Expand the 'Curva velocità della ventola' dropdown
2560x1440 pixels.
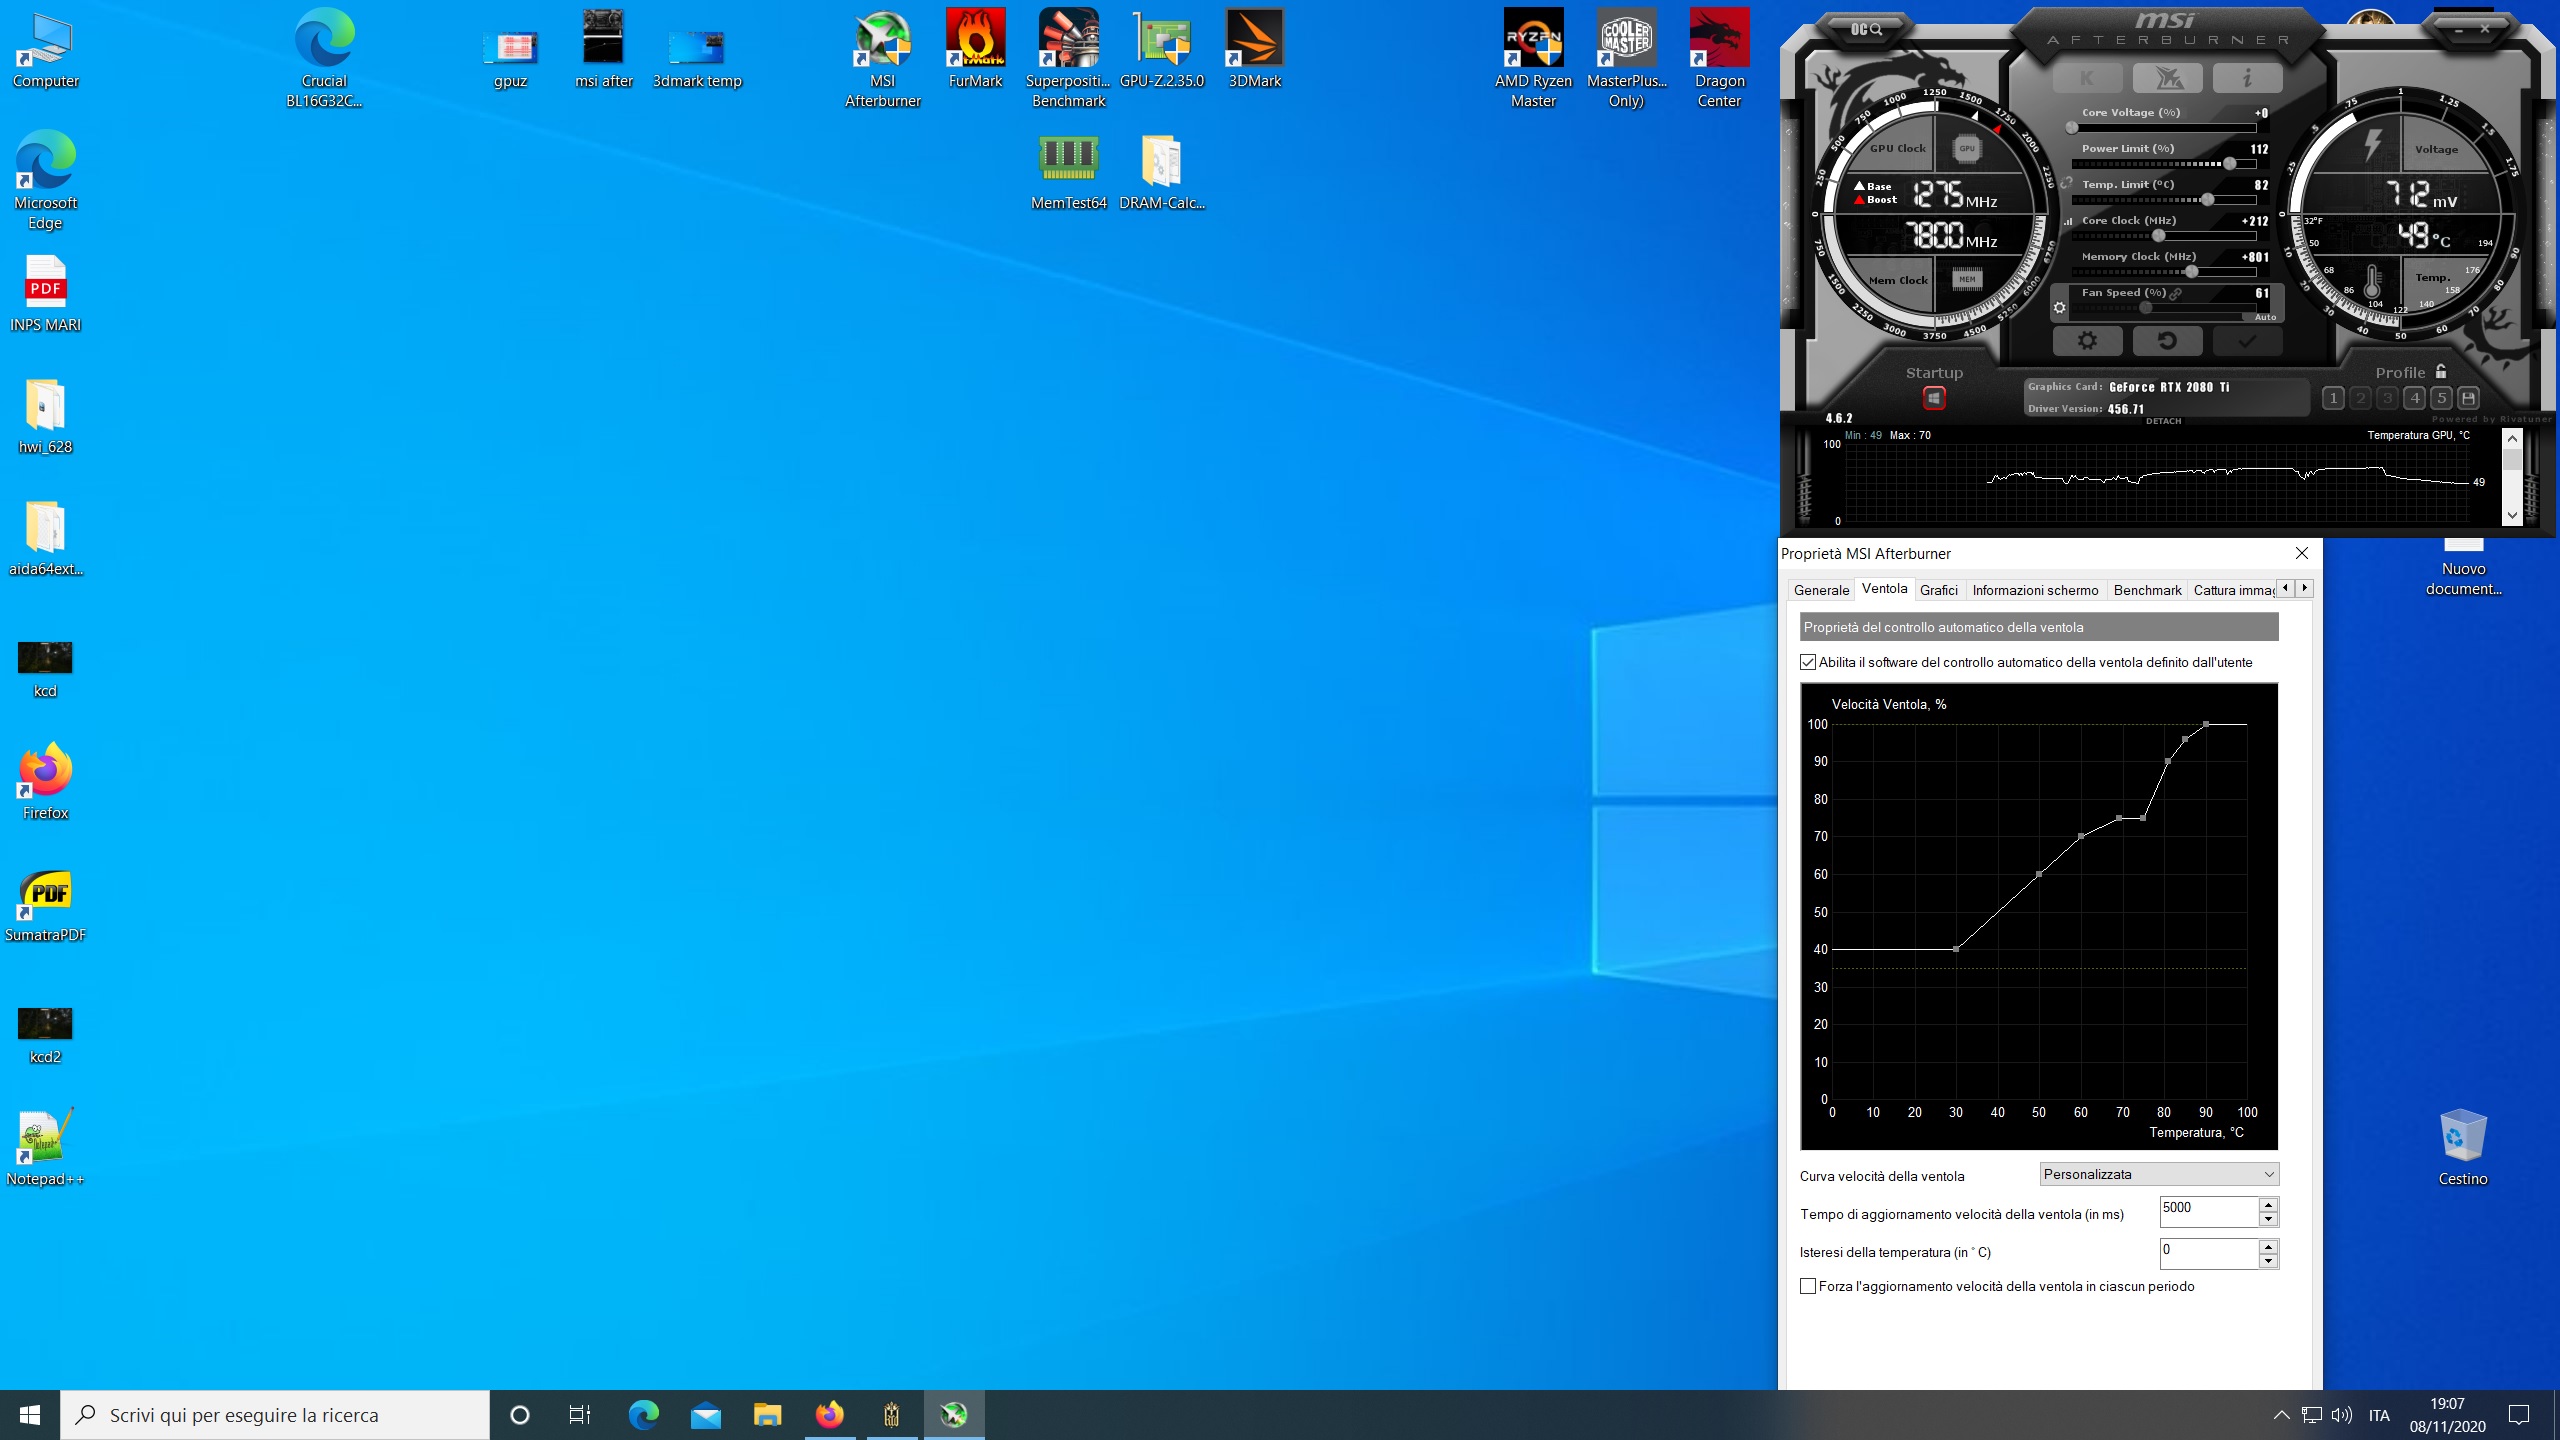(2159, 1174)
